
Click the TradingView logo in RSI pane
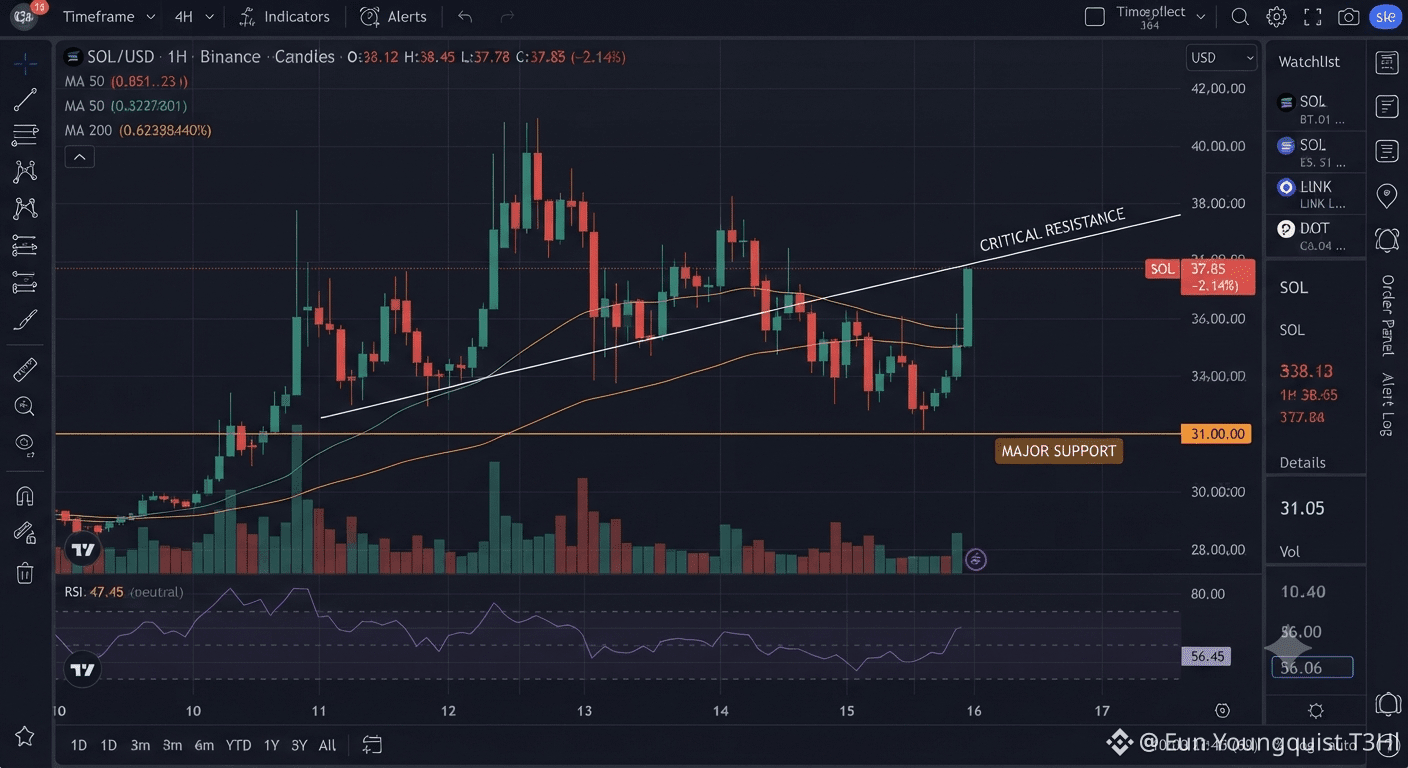83,670
